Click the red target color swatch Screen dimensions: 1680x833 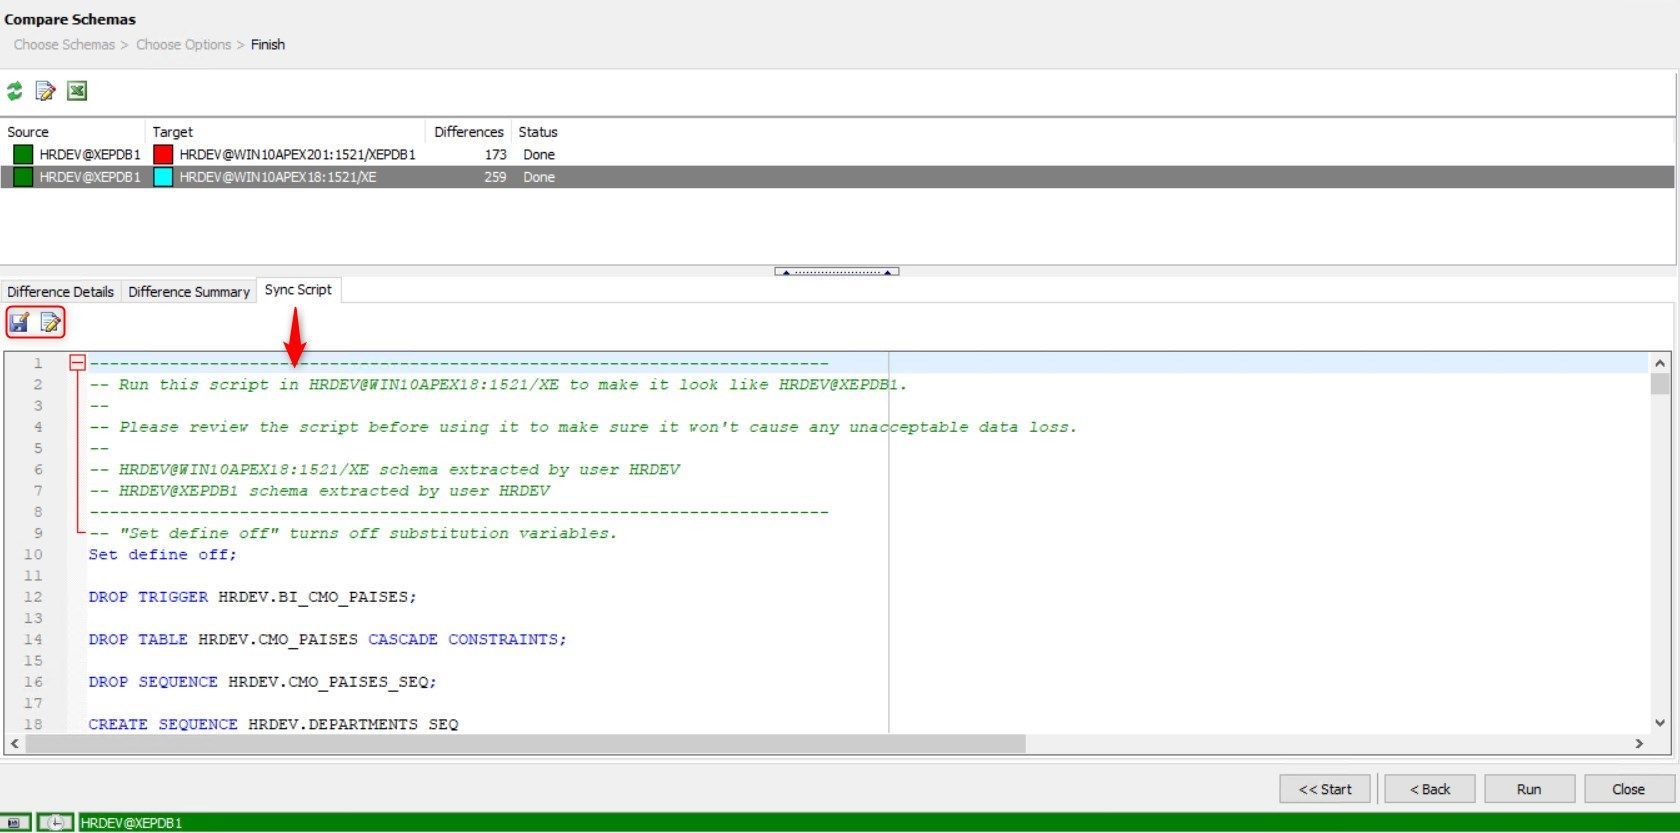coord(163,154)
